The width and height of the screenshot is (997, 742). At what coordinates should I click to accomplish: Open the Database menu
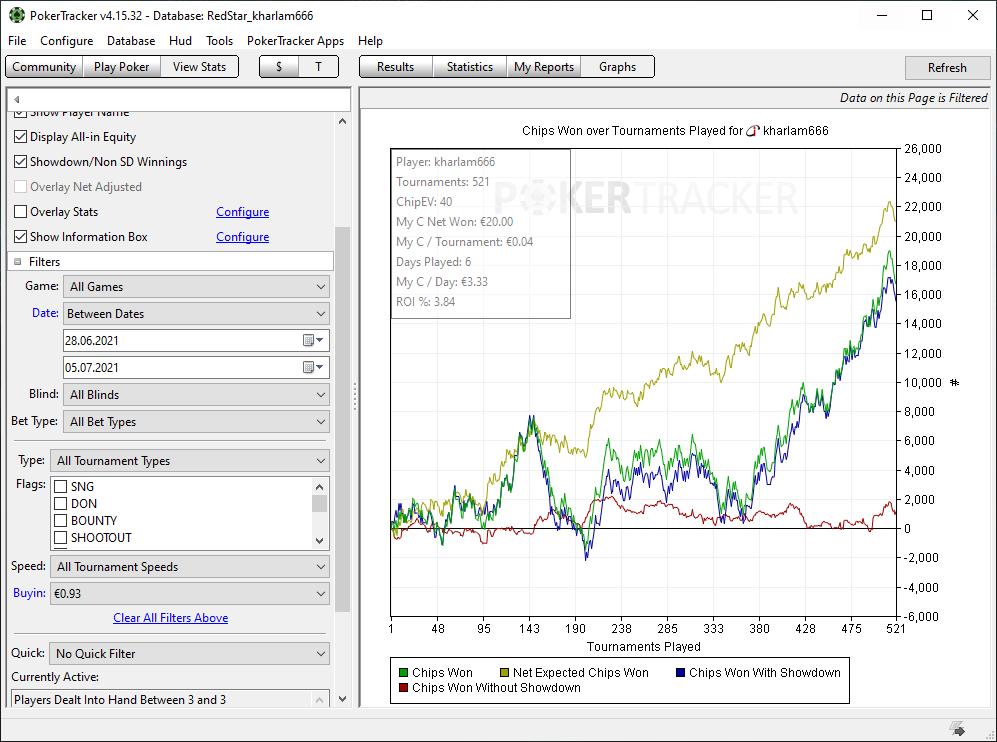[131, 41]
